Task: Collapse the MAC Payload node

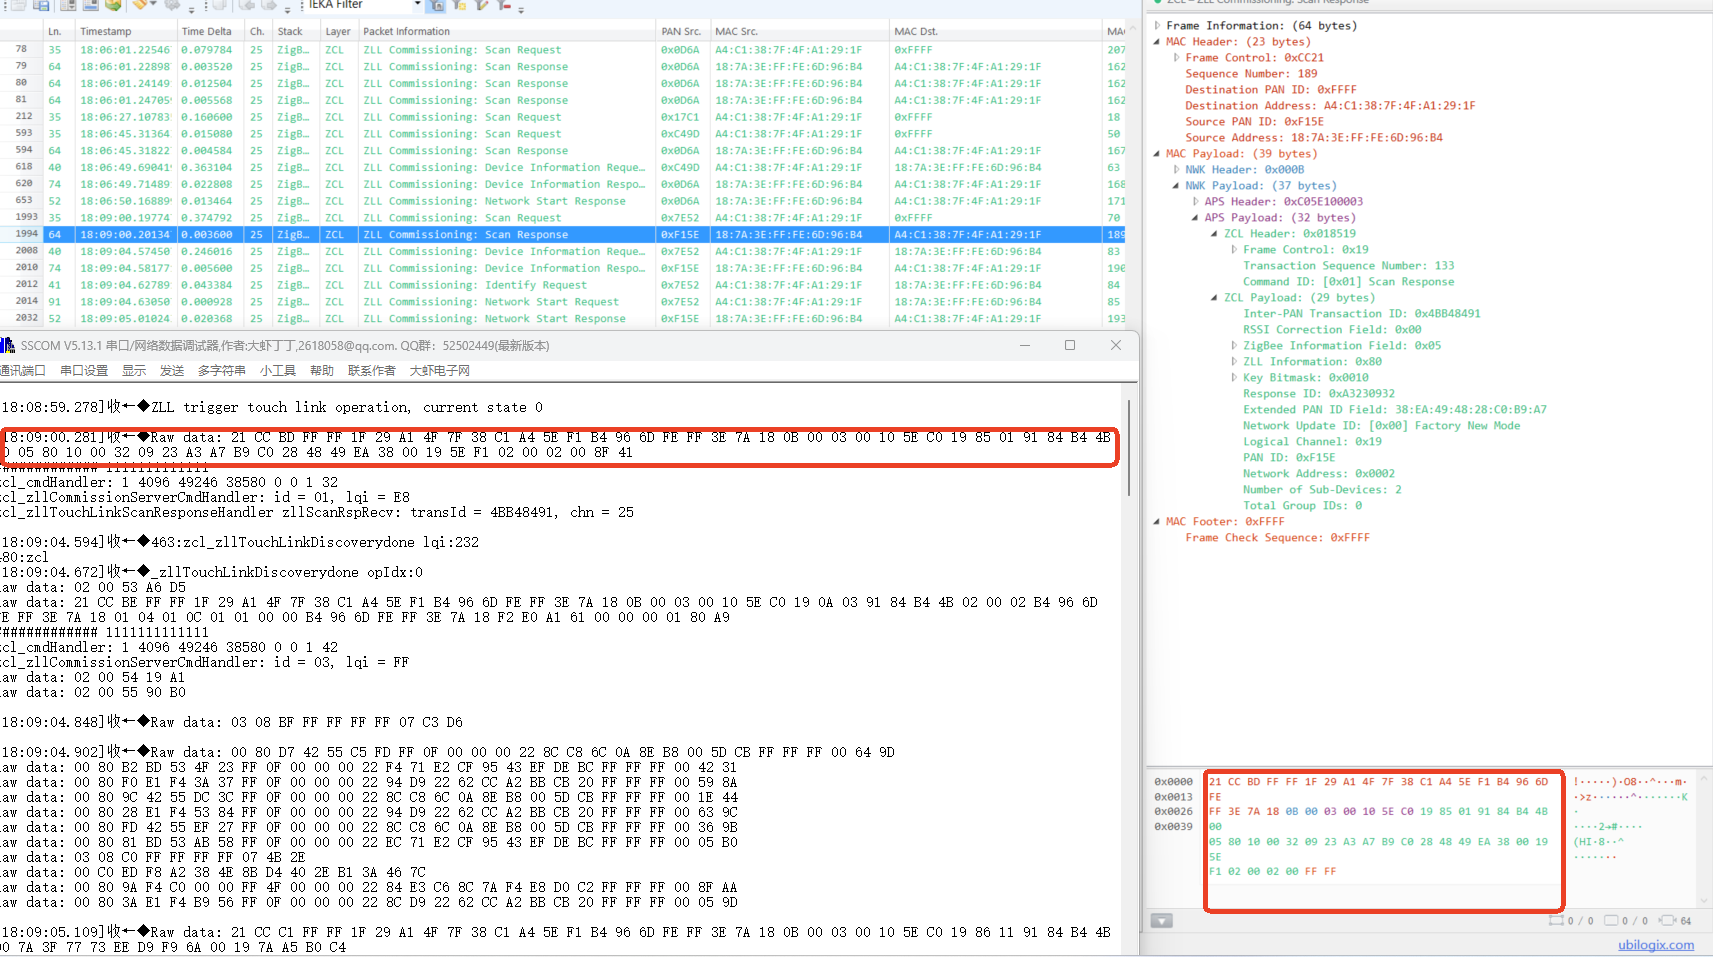Action: (1158, 154)
